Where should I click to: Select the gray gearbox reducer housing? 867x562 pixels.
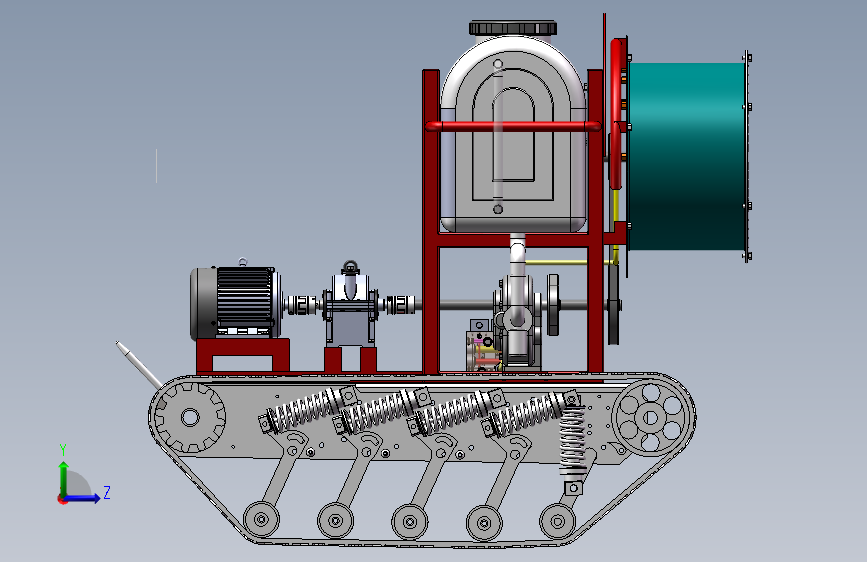[350, 309]
